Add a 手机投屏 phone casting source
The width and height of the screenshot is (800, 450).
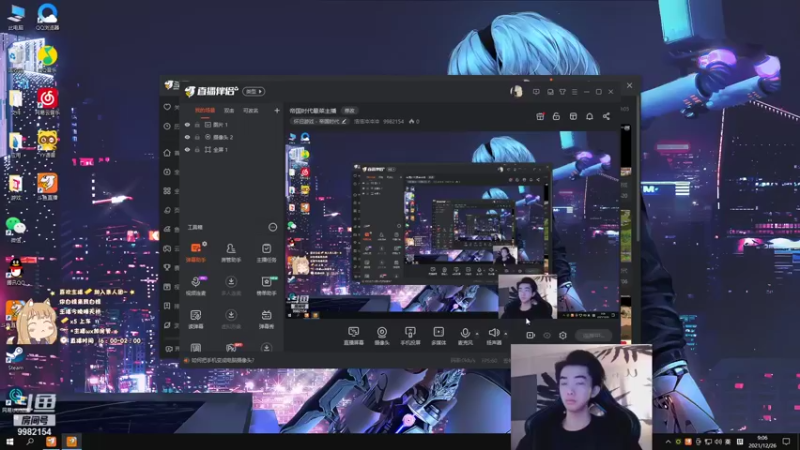[410, 336]
